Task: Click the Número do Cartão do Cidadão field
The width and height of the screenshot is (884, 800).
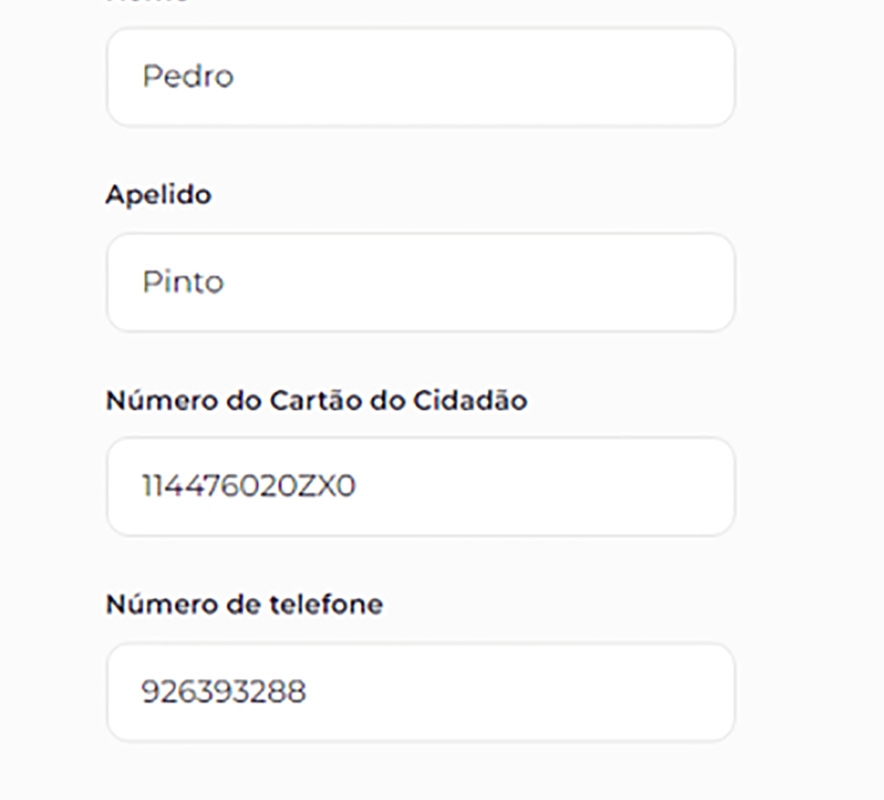Action: (420, 487)
